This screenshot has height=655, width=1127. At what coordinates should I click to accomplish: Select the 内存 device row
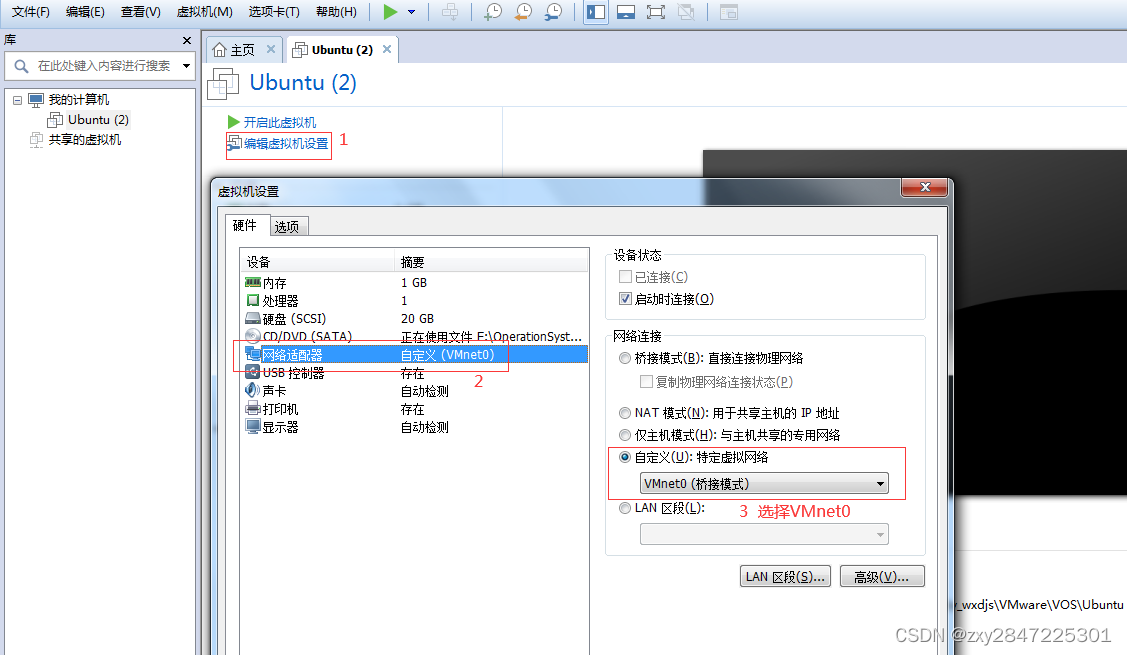pyautogui.click(x=416, y=283)
